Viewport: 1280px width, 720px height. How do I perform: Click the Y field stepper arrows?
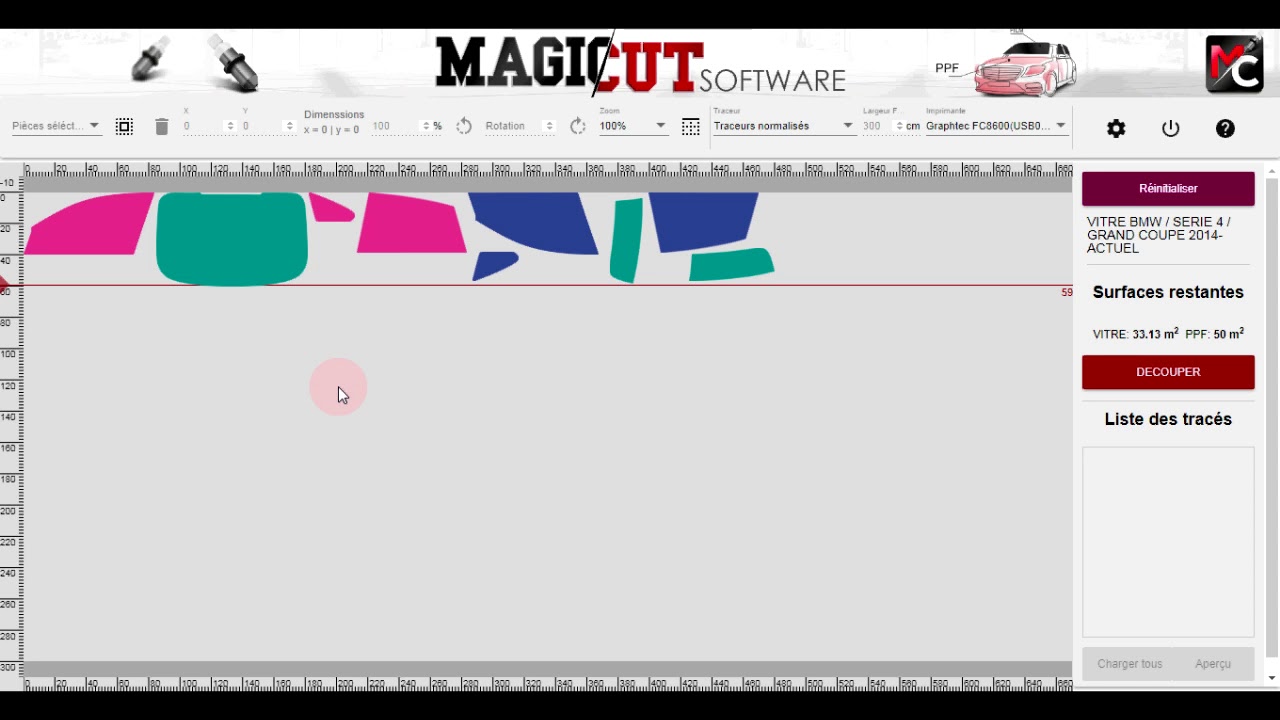click(290, 126)
